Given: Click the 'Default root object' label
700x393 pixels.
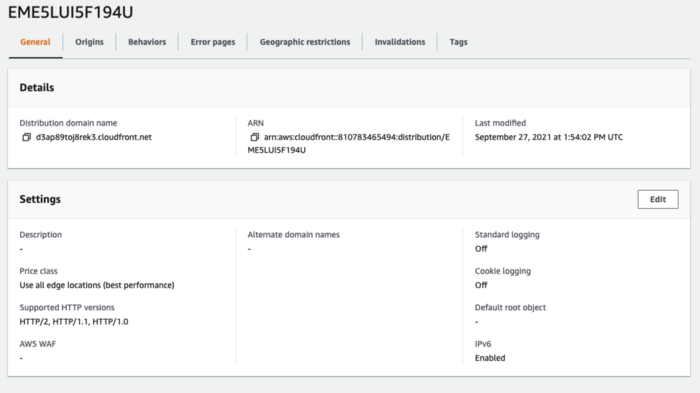Looking at the screenshot, I should click(510, 307).
